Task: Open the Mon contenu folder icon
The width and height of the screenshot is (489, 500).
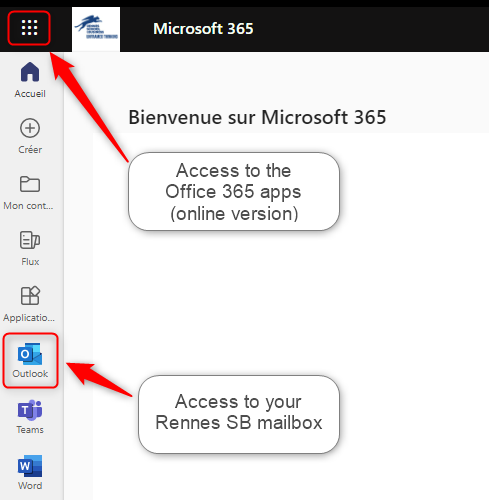Action: tap(30, 184)
